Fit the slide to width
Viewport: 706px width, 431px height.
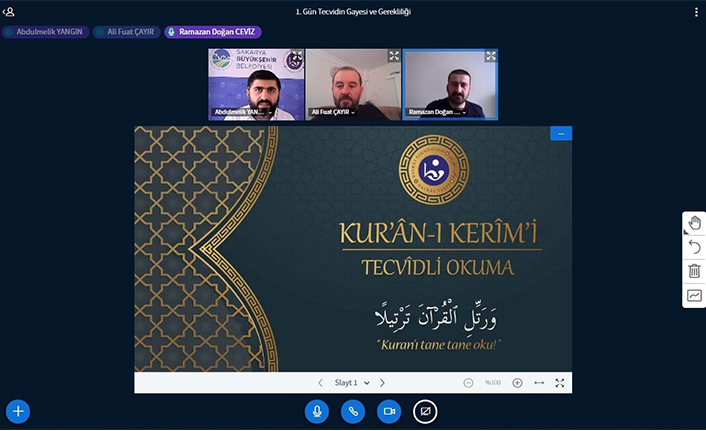539,383
